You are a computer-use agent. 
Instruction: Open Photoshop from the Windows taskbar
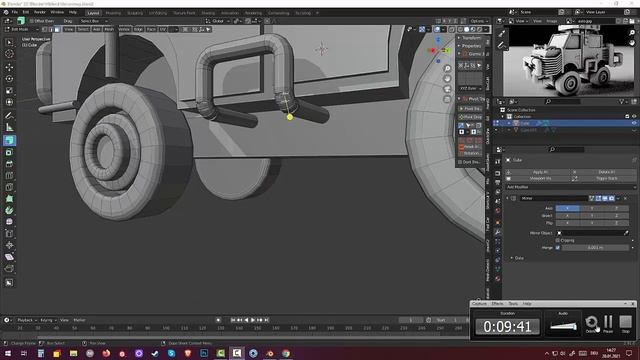click(x=204, y=353)
